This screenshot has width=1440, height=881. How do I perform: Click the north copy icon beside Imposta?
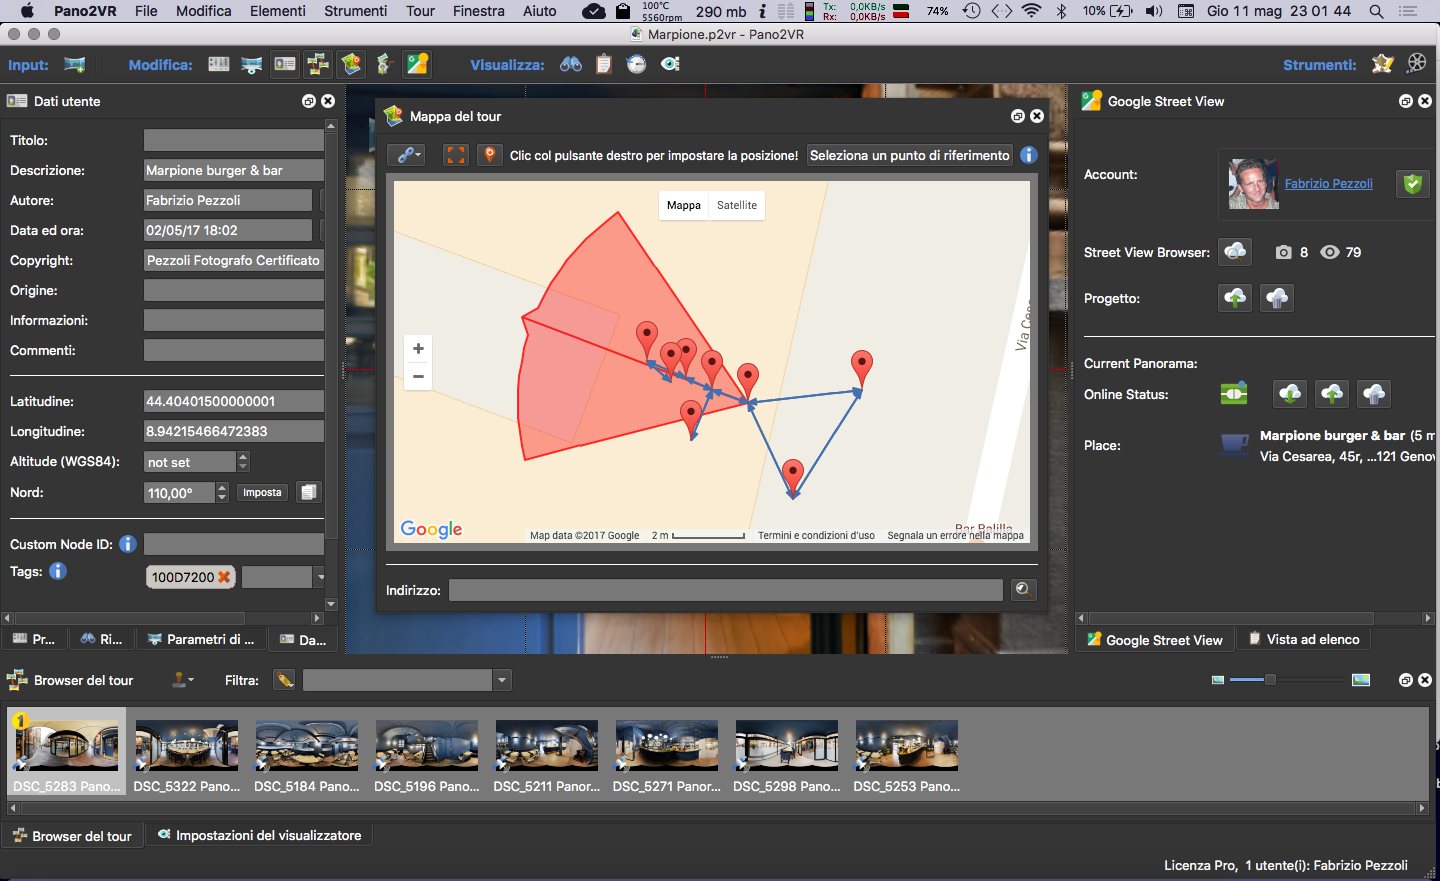point(309,492)
